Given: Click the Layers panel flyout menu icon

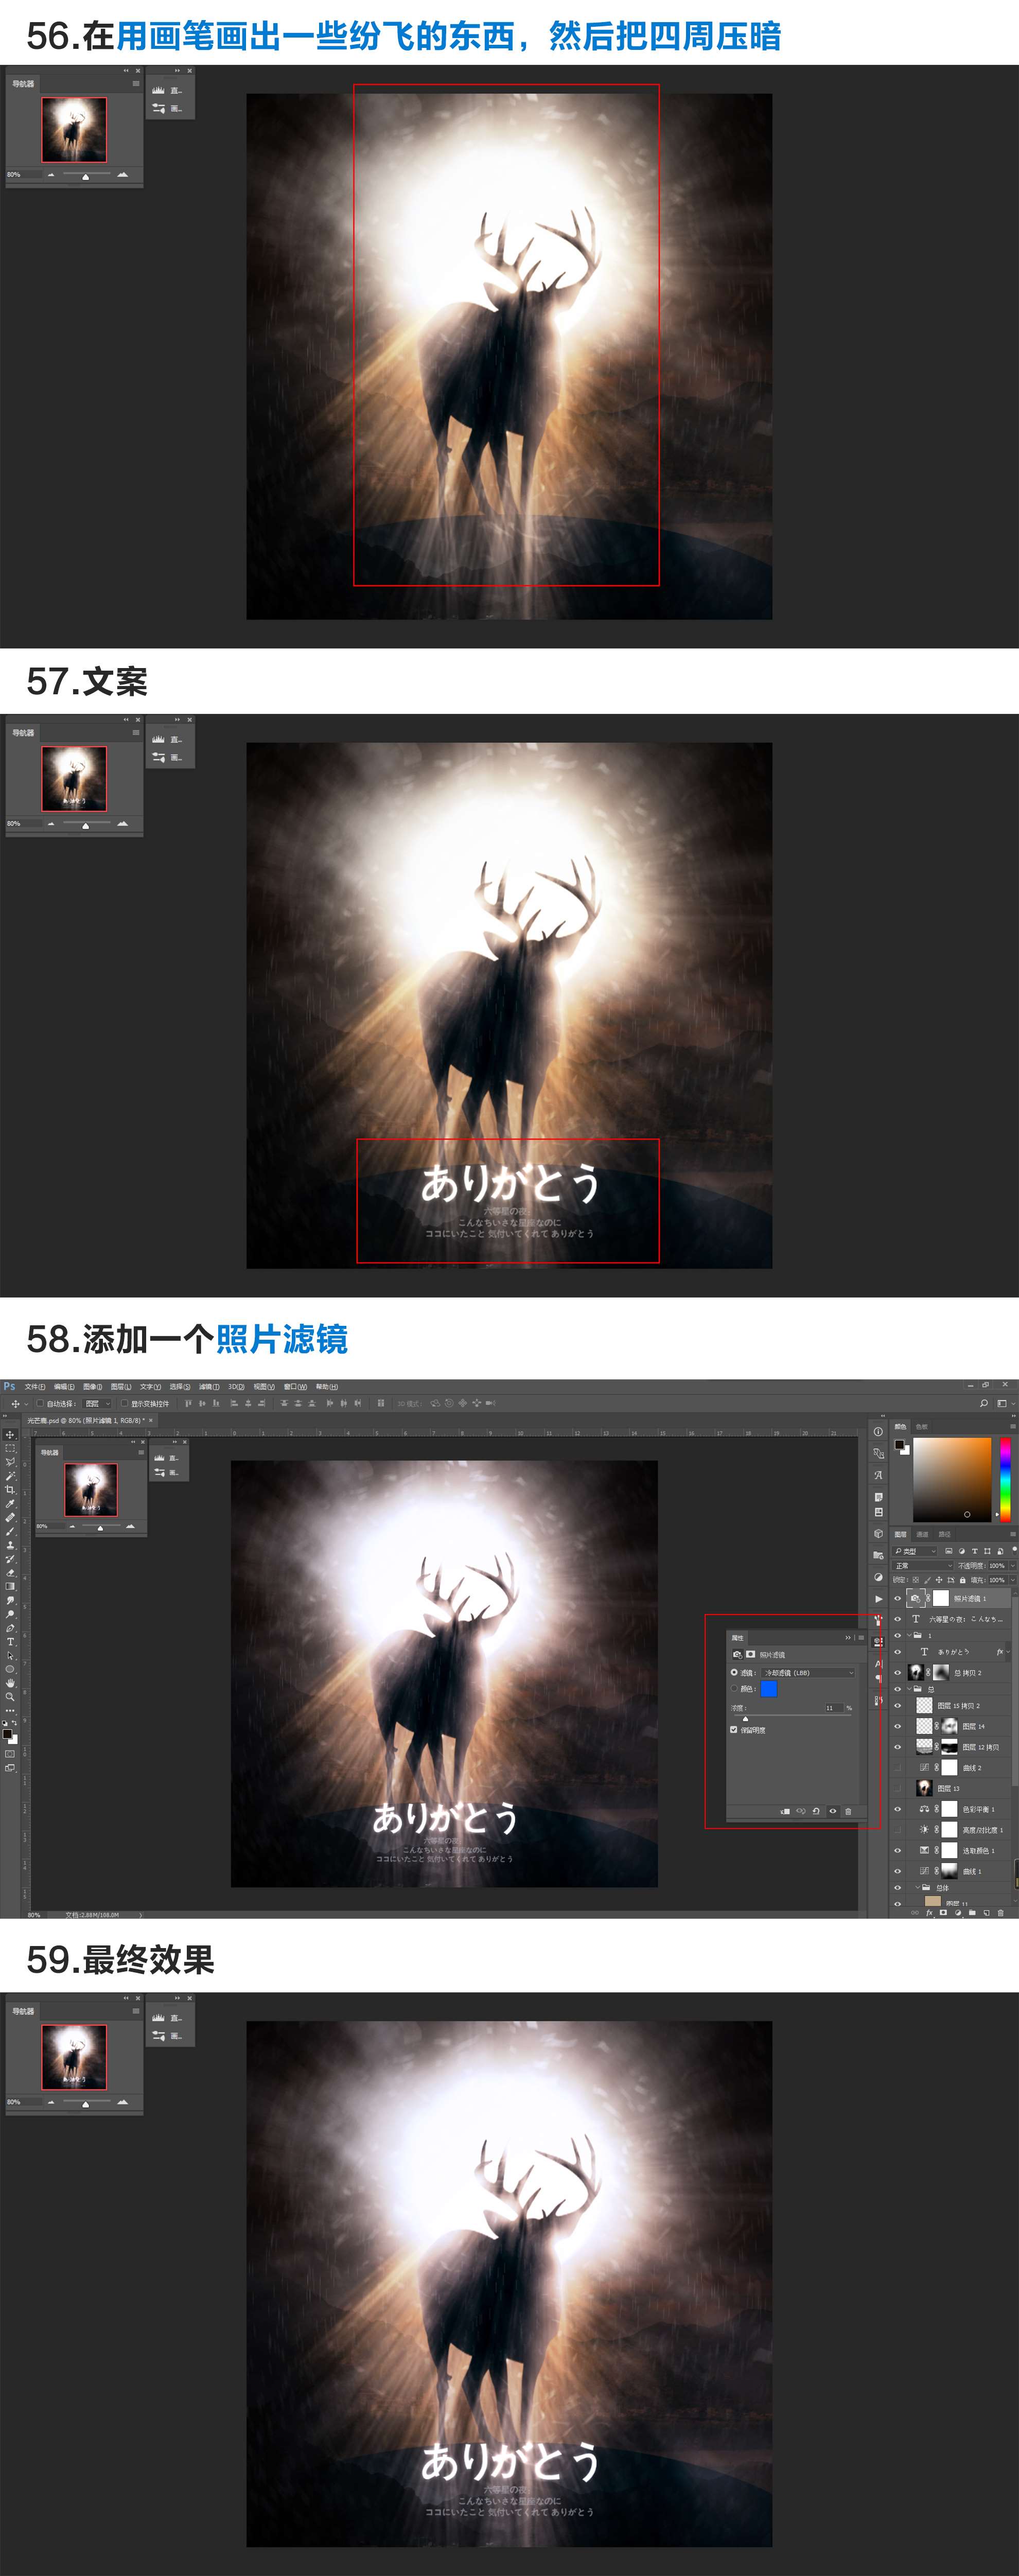Looking at the screenshot, I should coord(1013,1534).
